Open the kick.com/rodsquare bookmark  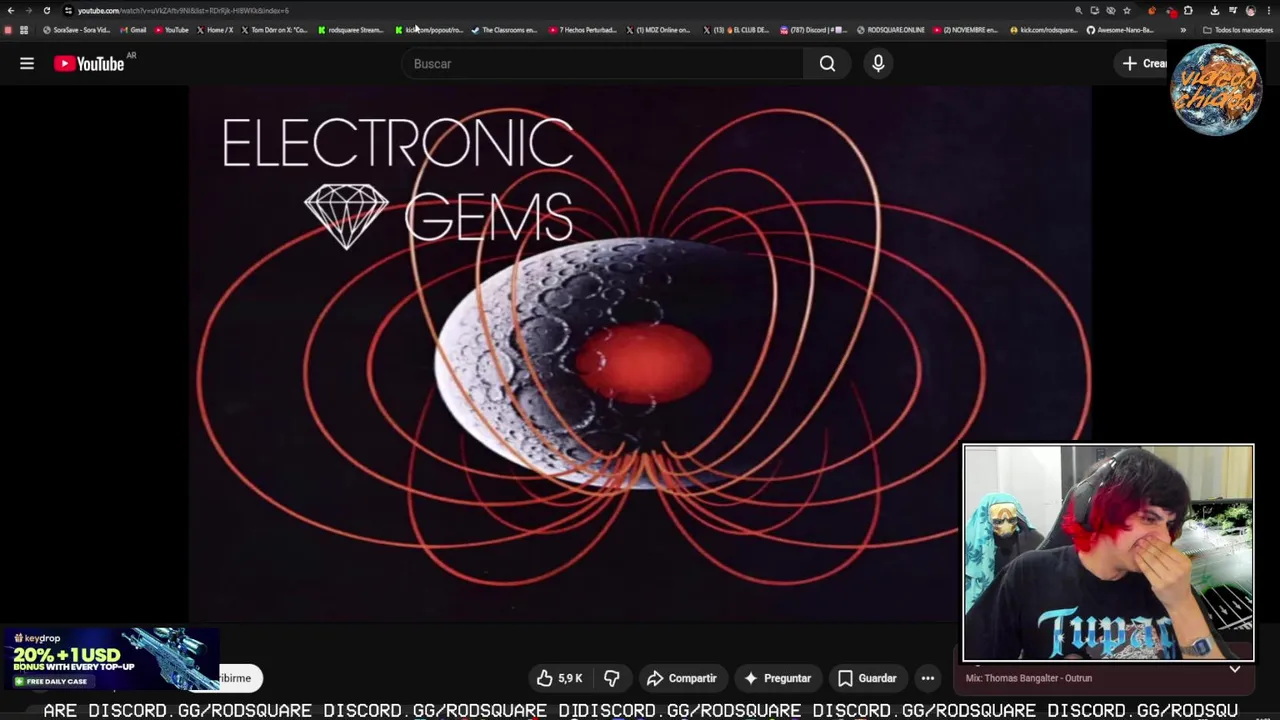tap(1044, 30)
